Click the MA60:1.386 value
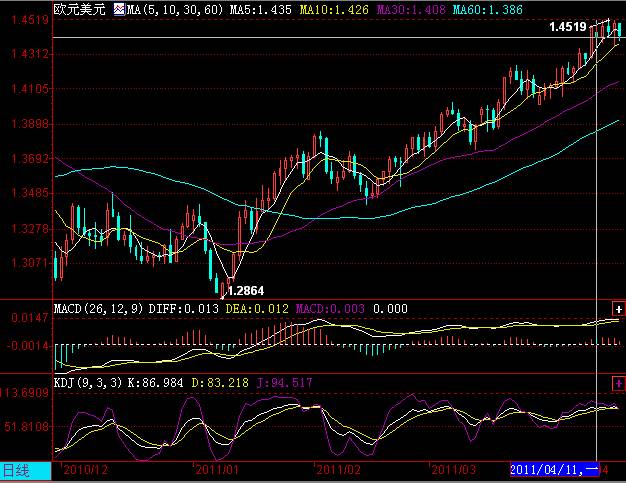The image size is (626, 483). pyautogui.click(x=487, y=10)
